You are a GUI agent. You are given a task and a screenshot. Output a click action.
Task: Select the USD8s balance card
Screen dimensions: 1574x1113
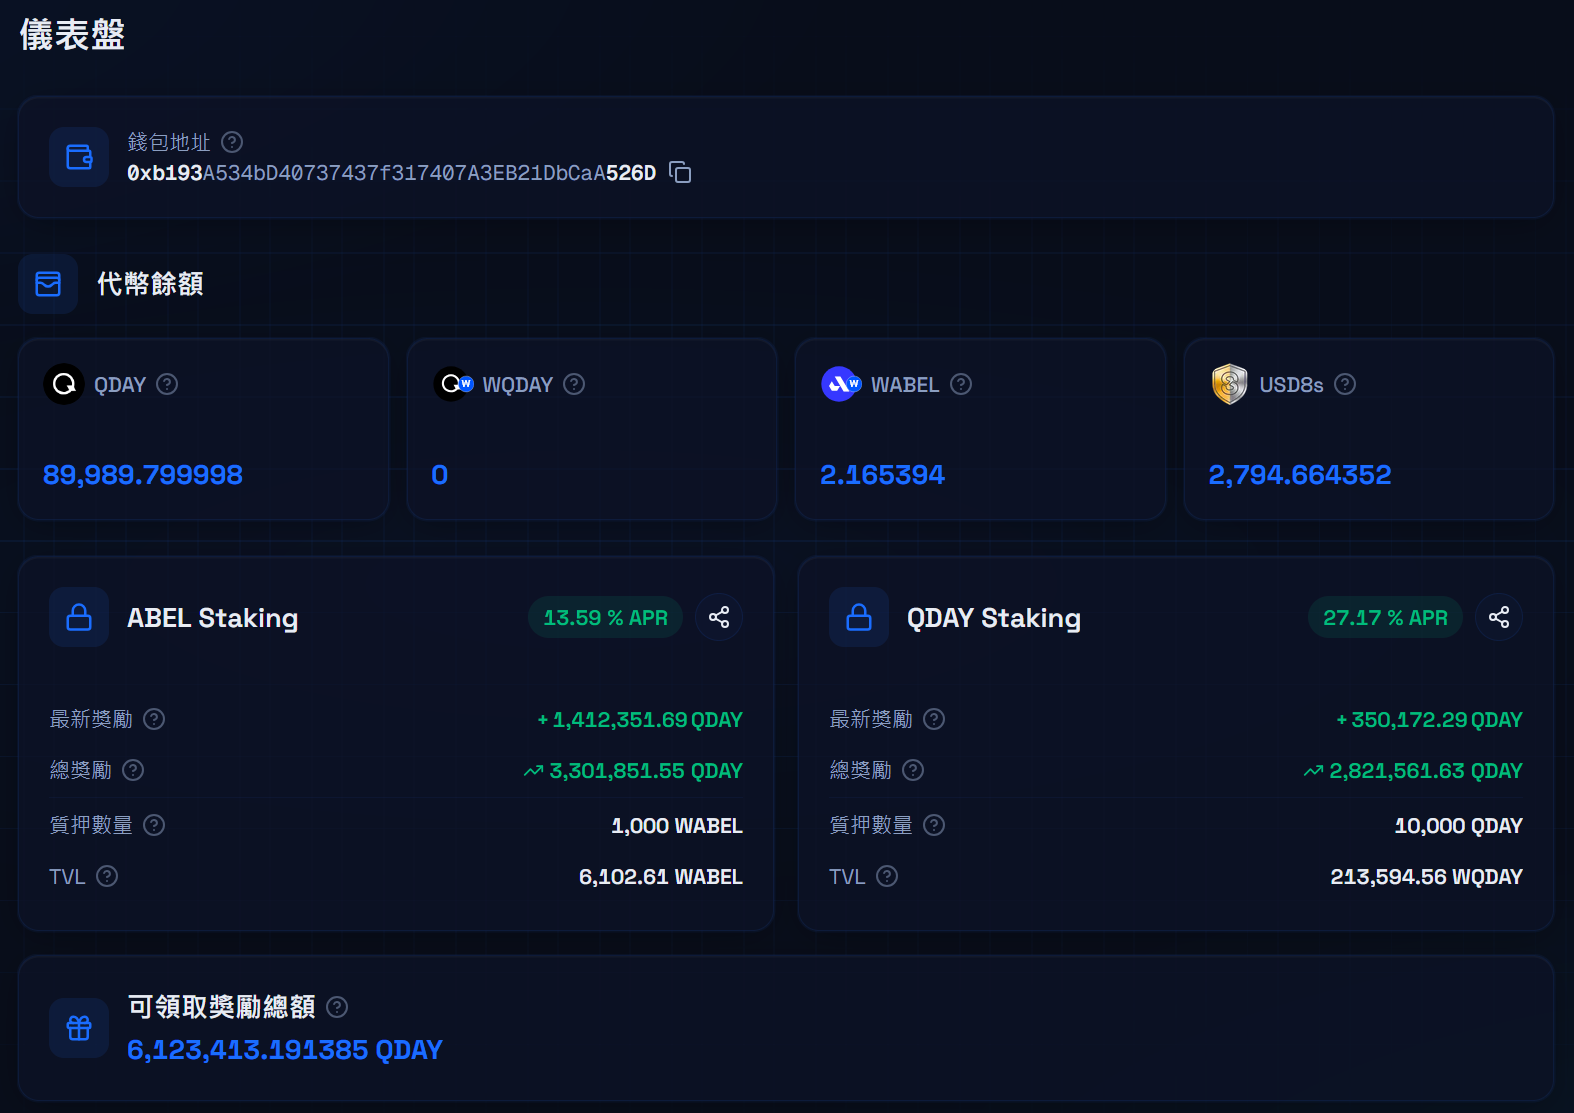(1369, 429)
